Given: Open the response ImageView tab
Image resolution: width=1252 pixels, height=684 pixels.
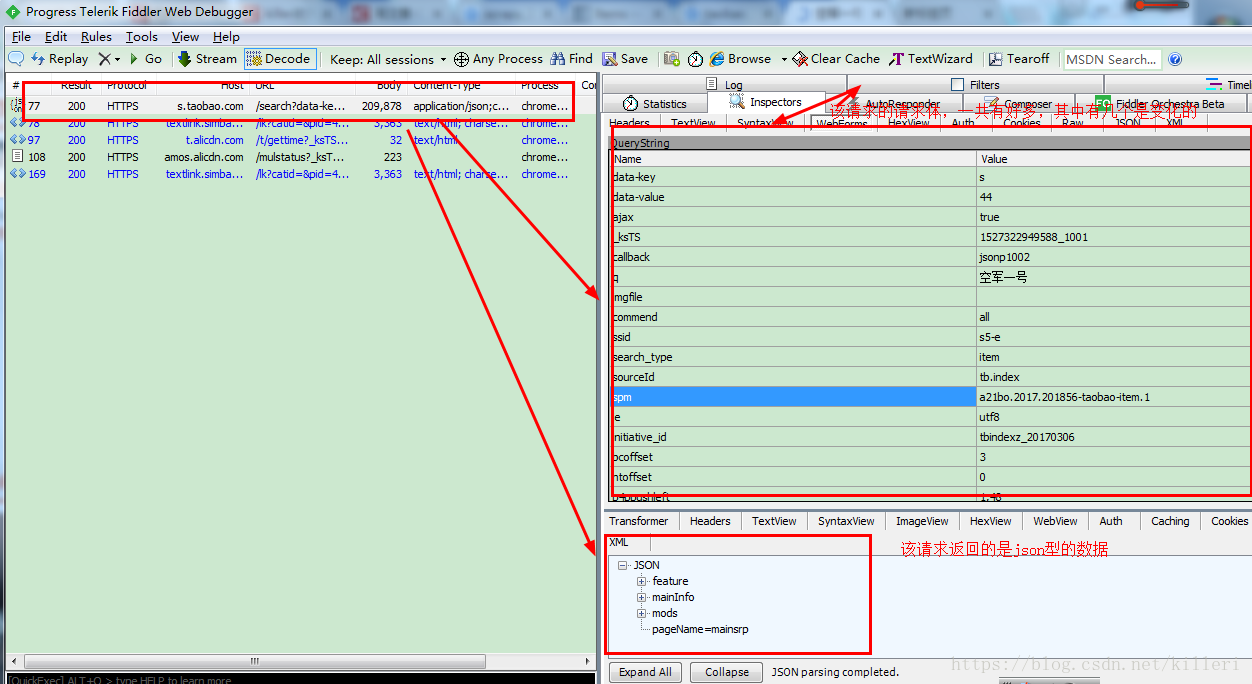Looking at the screenshot, I should (922, 521).
